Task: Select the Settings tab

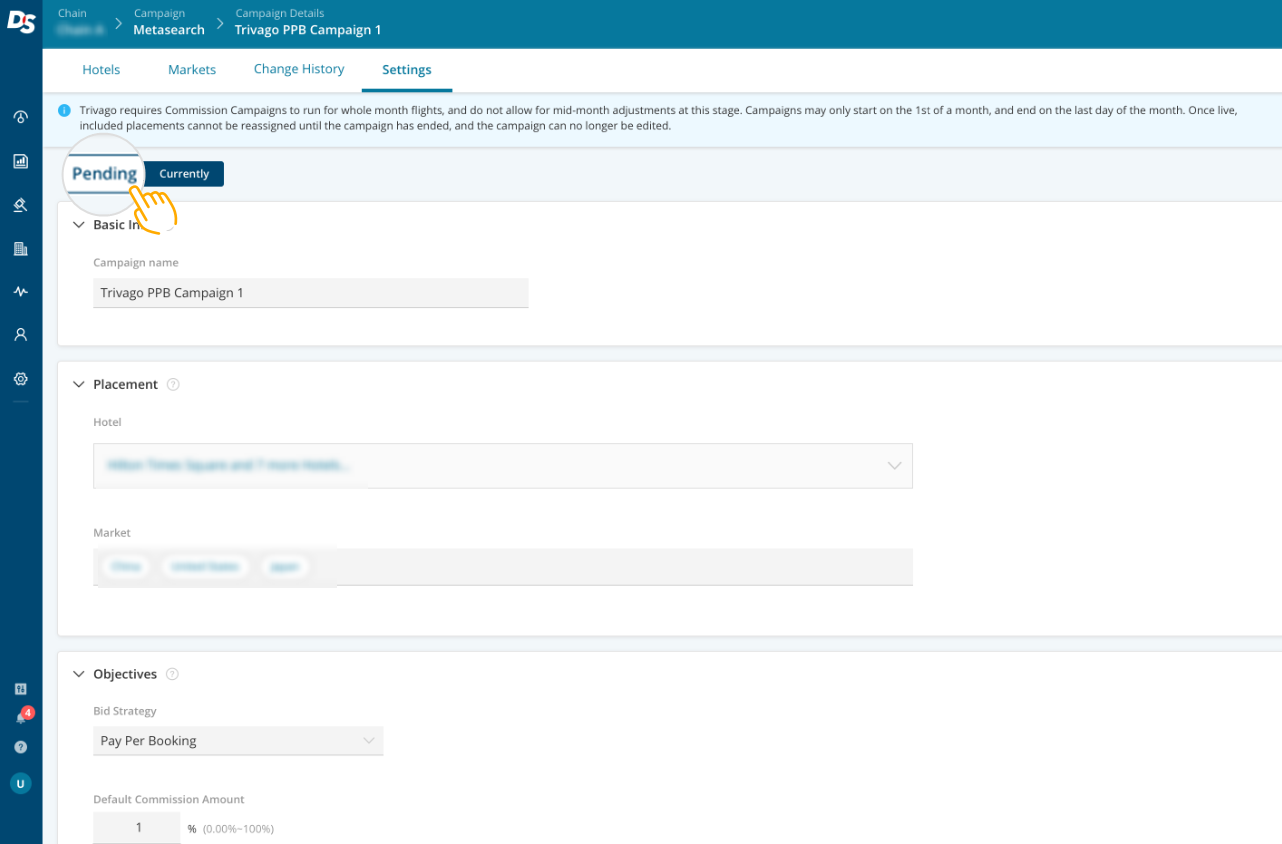Action: (x=407, y=70)
